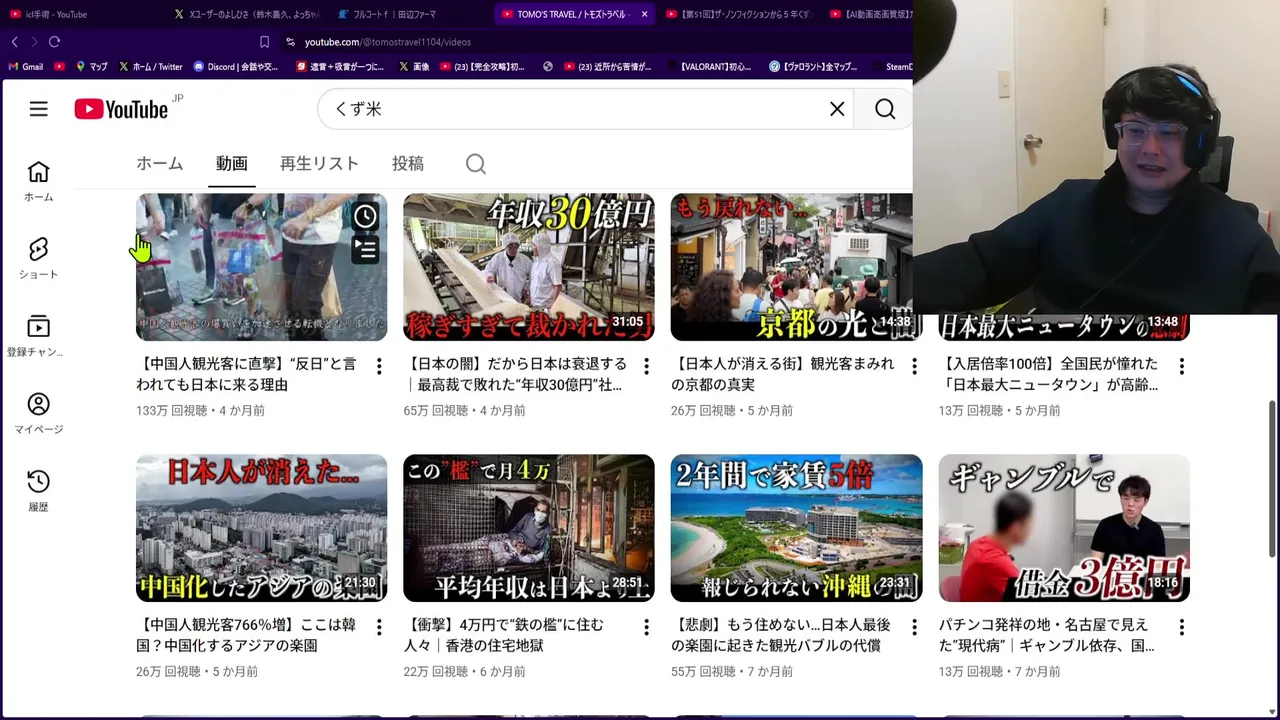Play the ギャンブルで借金3億円 thumbnail video
The height and width of the screenshot is (720, 1280).
1064,528
